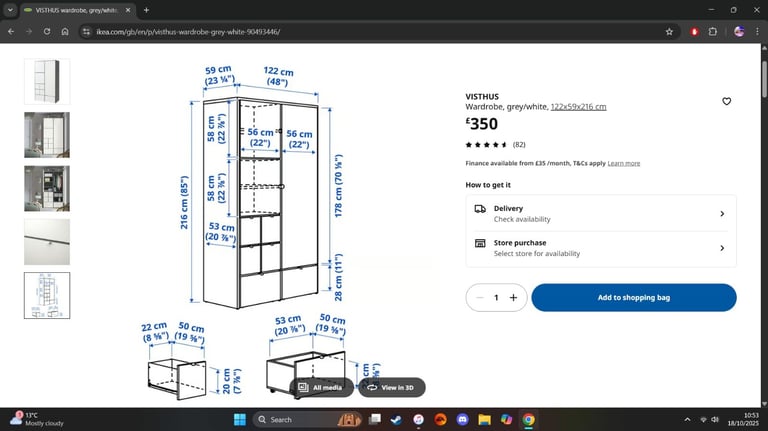768x431 pixels.
Task: Open Discord from the taskbar
Action: coord(462,420)
